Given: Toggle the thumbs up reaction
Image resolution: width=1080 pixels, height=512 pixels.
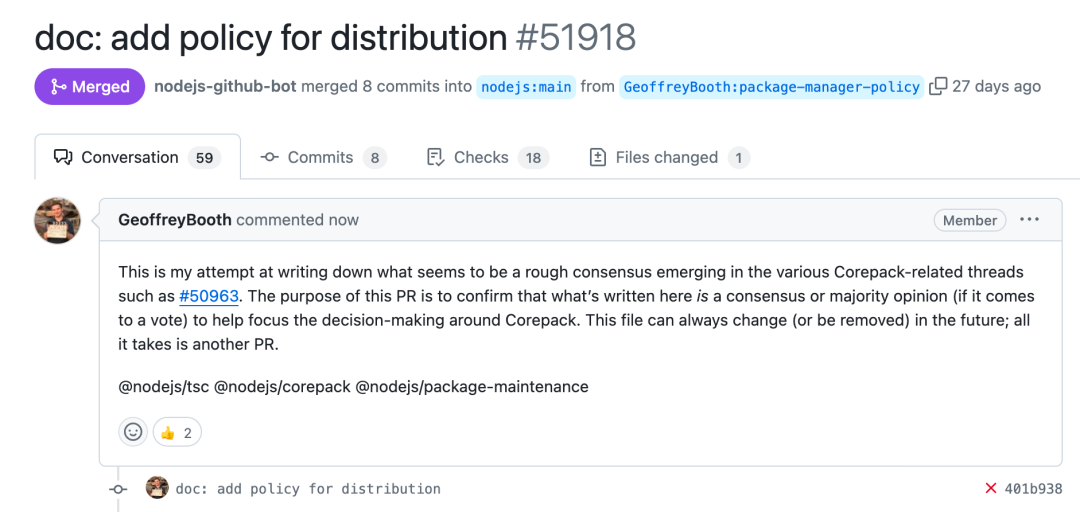Looking at the screenshot, I should coord(177,432).
